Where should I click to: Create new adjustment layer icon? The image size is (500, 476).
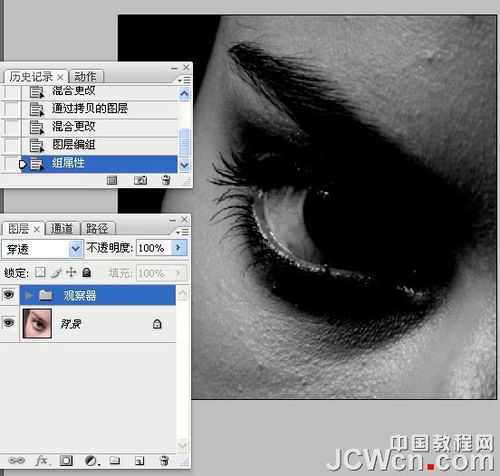pyautogui.click(x=91, y=461)
